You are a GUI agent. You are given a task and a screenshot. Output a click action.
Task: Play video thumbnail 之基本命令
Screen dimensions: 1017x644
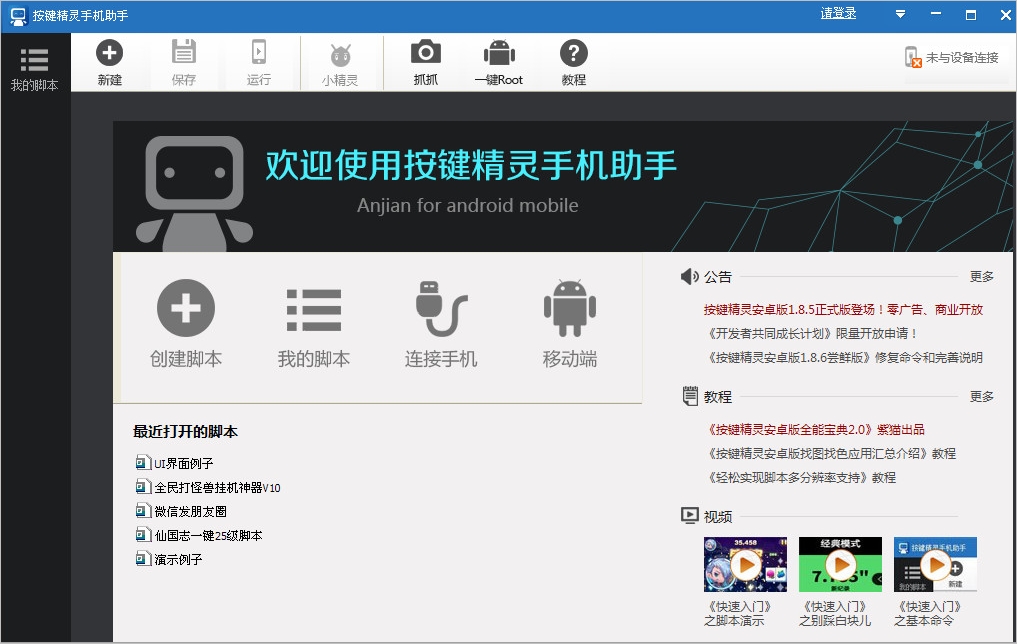coord(935,564)
